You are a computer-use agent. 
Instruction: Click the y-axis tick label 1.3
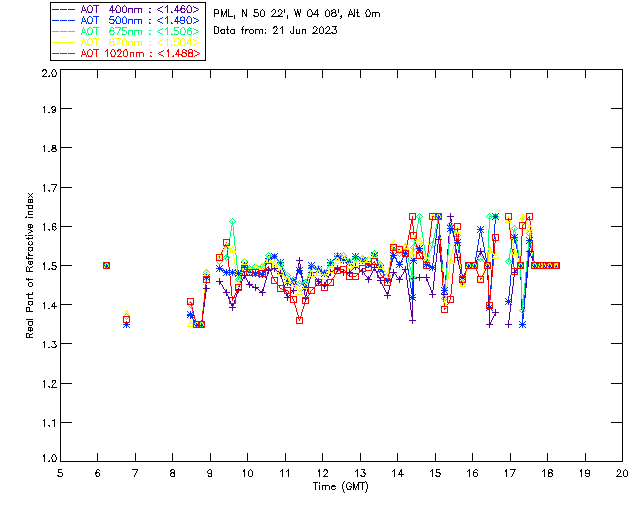click(x=49, y=344)
